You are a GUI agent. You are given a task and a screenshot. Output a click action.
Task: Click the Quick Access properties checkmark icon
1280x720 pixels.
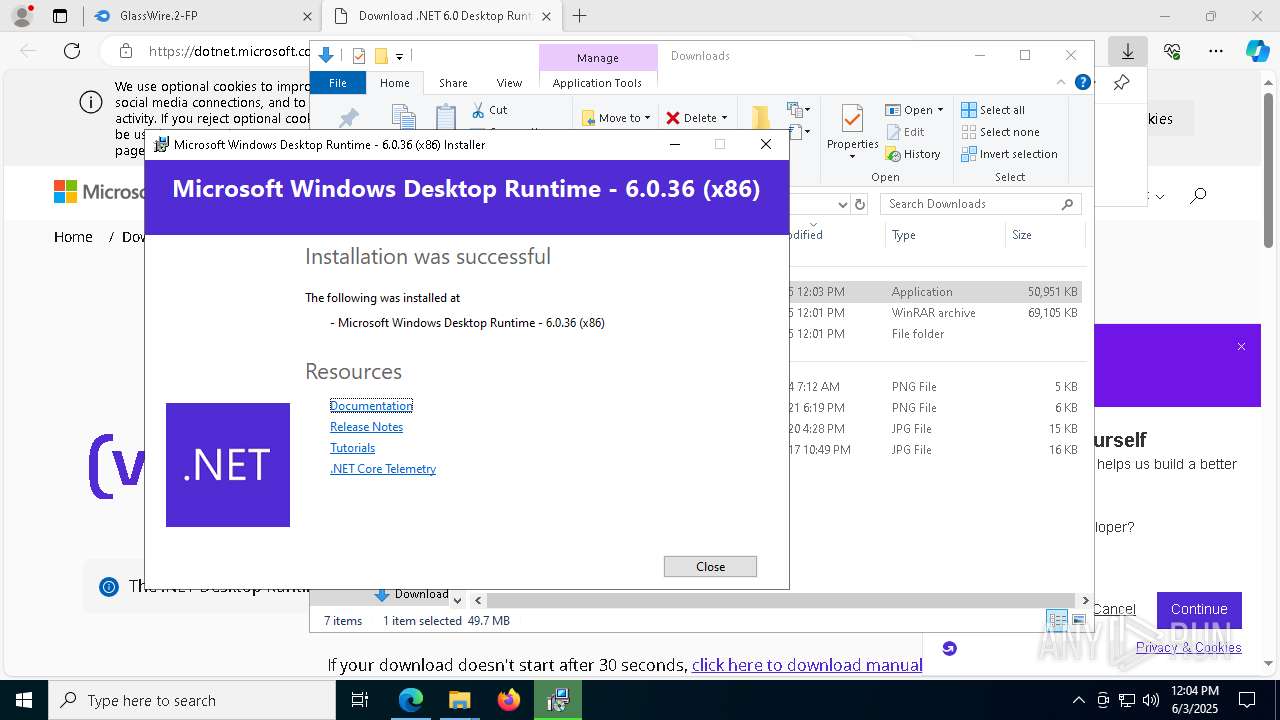point(359,56)
